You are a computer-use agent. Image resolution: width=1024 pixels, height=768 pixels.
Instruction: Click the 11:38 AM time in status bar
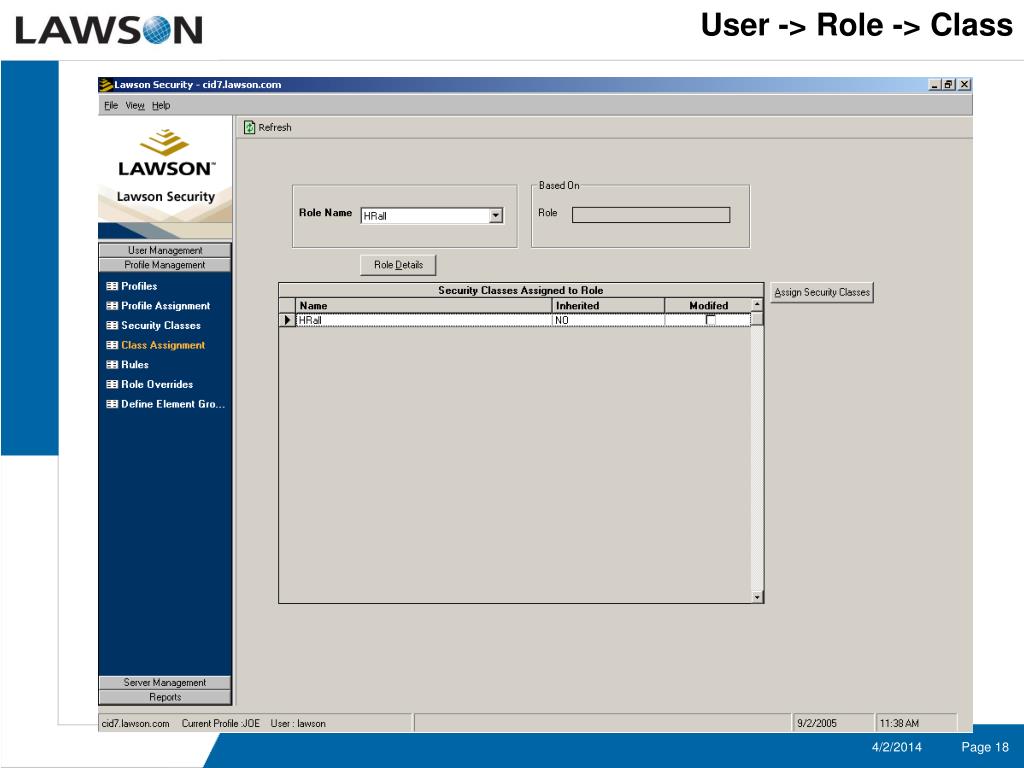tap(899, 724)
